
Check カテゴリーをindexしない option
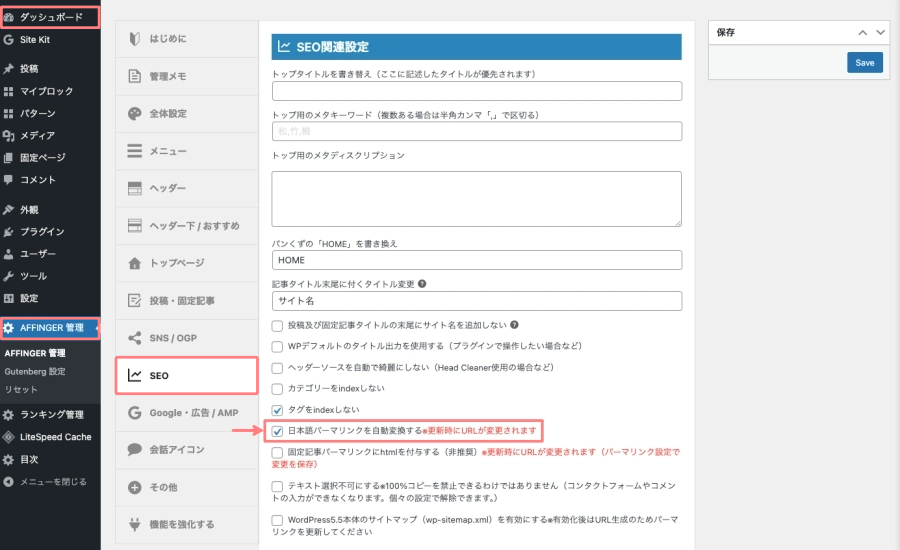277,389
